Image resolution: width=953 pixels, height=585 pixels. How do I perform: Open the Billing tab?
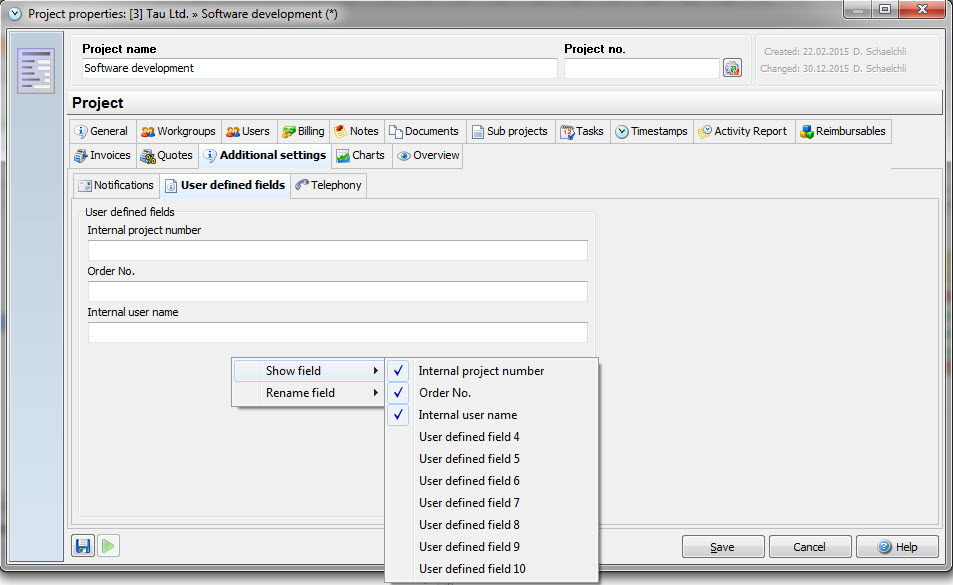[x=303, y=131]
